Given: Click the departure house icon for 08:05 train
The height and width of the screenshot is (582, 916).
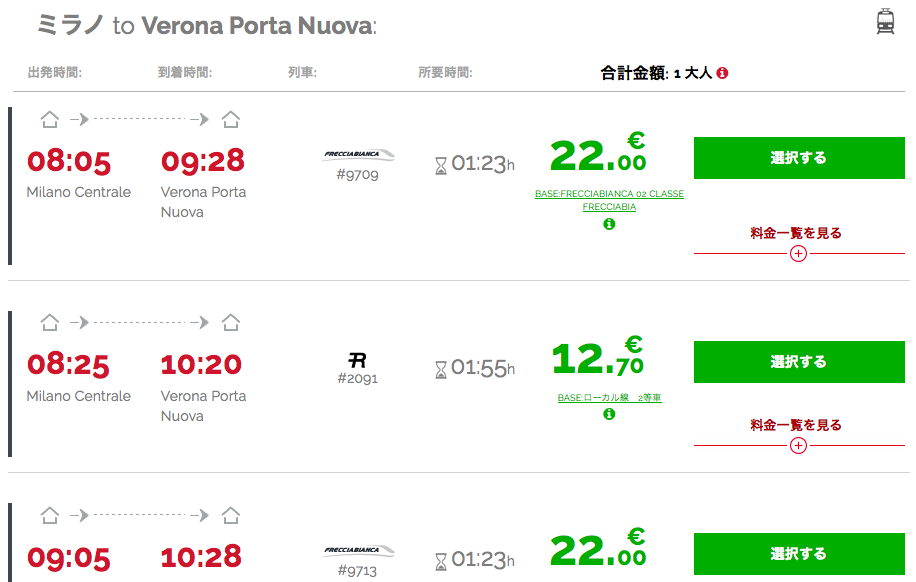Looking at the screenshot, I should click(50, 119).
